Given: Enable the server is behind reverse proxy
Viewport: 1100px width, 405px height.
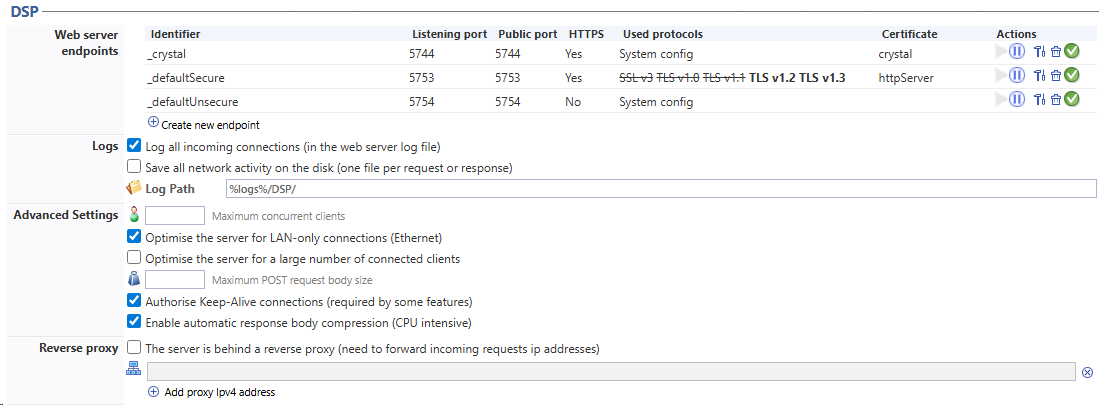Looking at the screenshot, I should (135, 348).
